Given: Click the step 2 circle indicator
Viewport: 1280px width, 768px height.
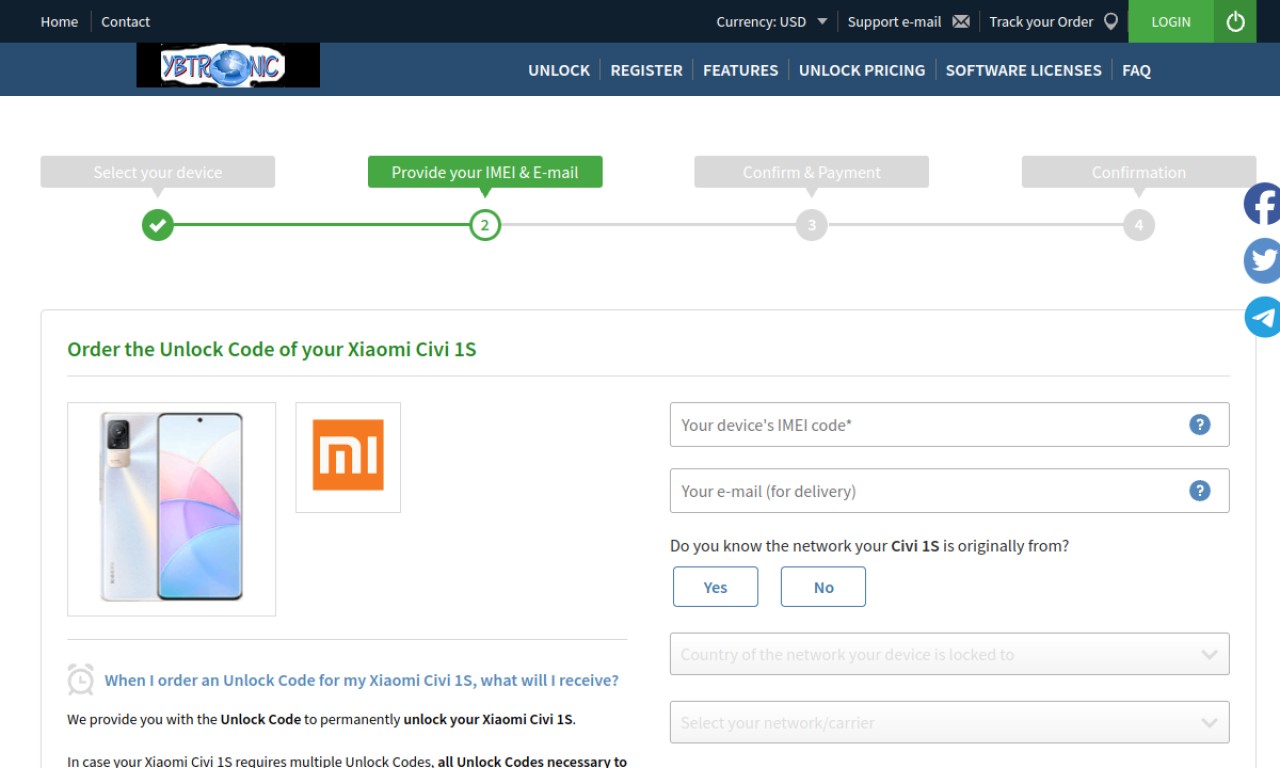Looking at the screenshot, I should (x=485, y=225).
